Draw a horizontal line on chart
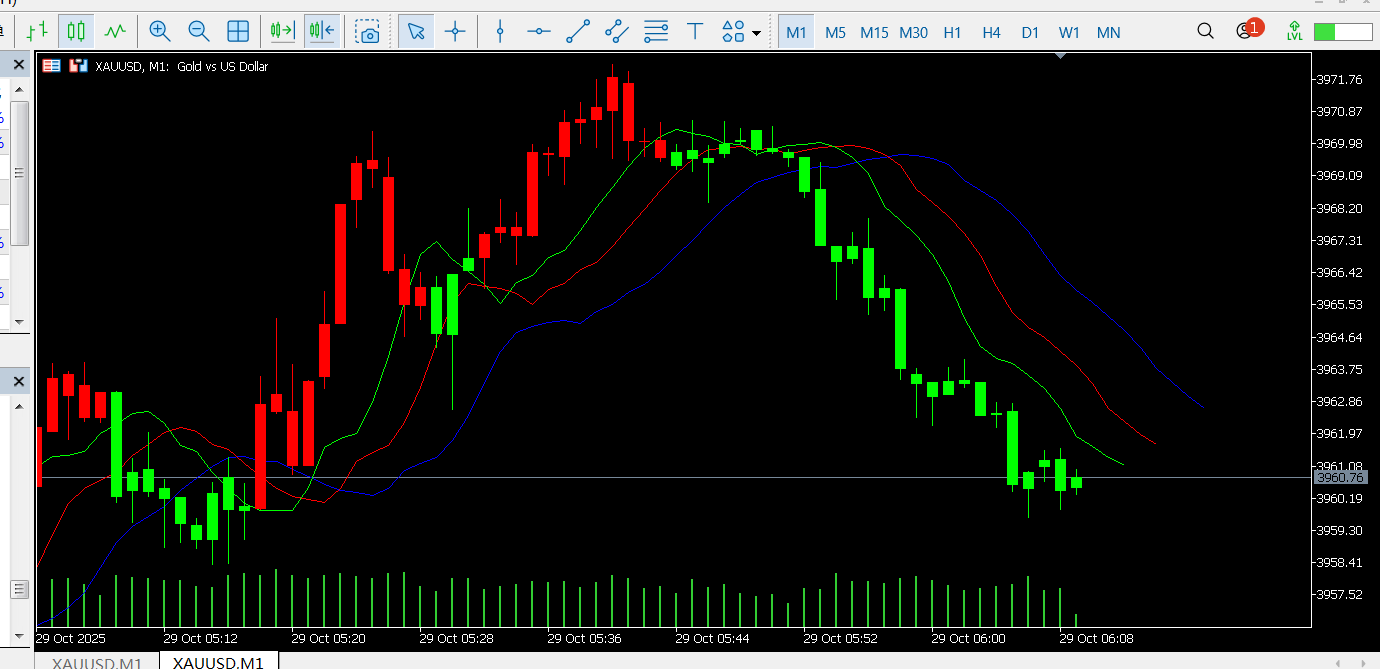The width and height of the screenshot is (1380, 669). tap(539, 31)
